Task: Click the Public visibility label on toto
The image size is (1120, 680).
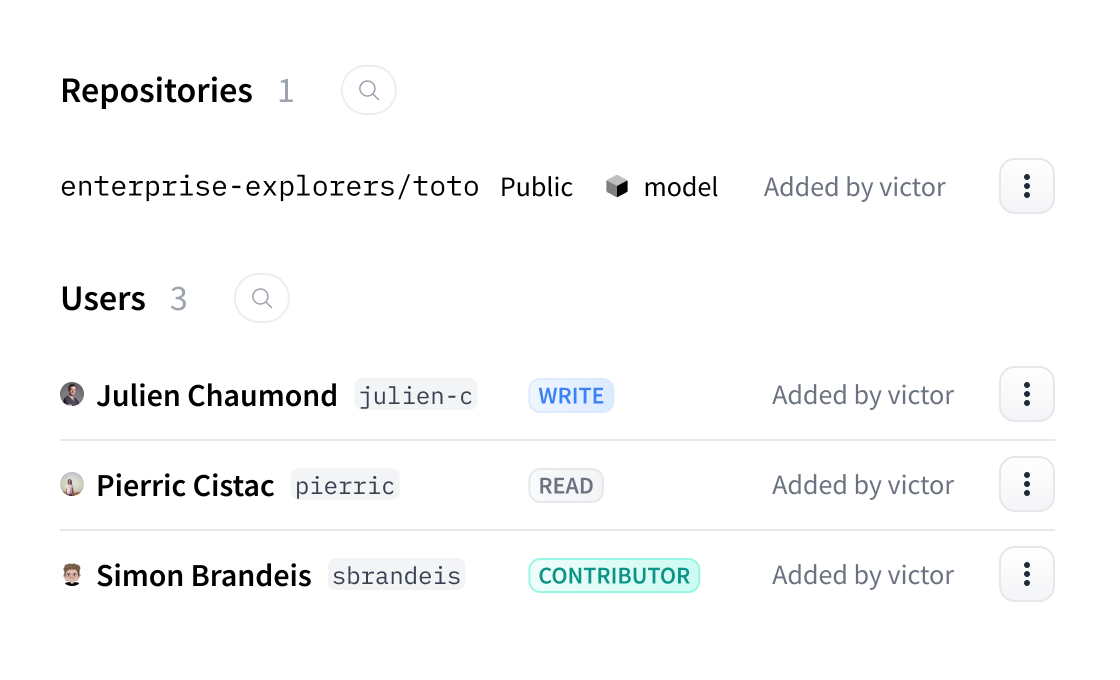Action: point(536,186)
